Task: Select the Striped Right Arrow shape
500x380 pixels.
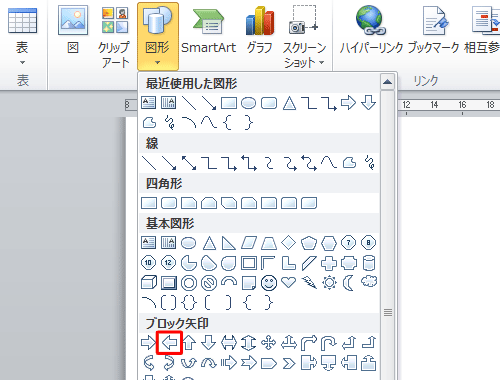Action: (229, 363)
